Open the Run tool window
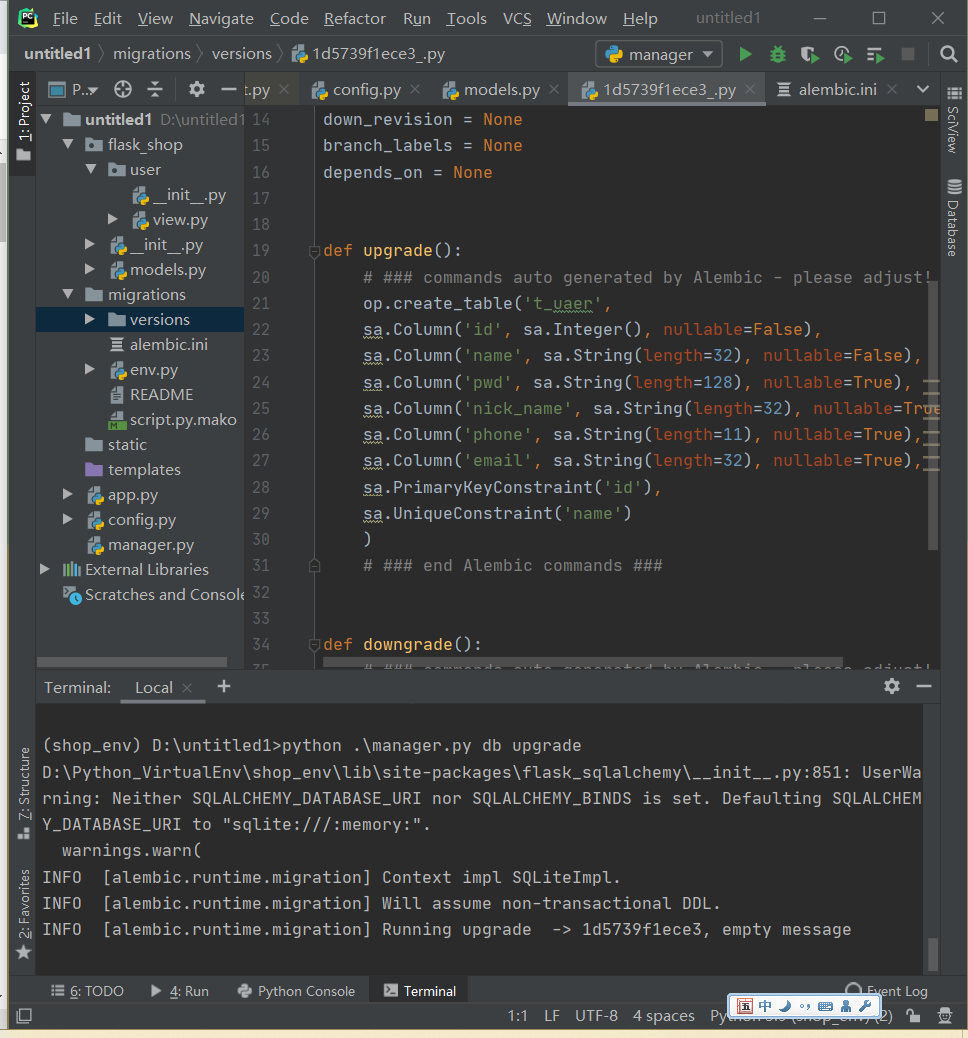Viewport: 968px width, 1038px height. coord(179,990)
